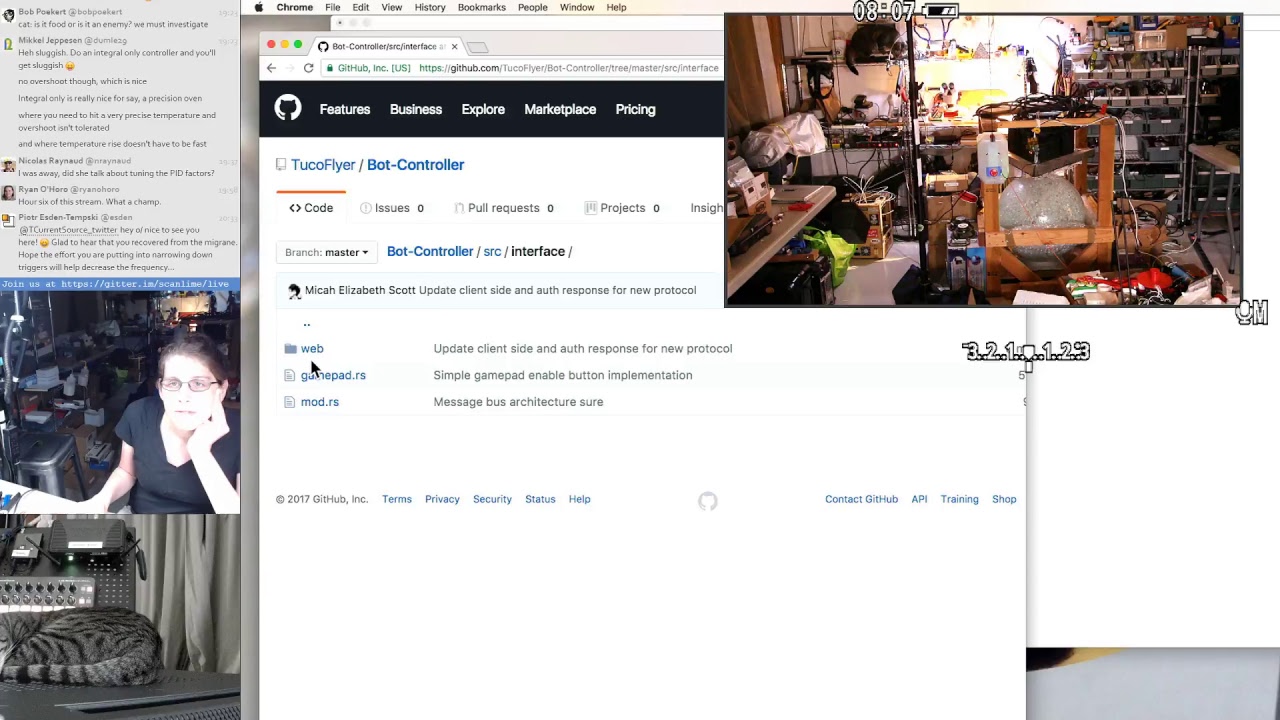Open the web folder
1280x720 pixels.
(312, 349)
